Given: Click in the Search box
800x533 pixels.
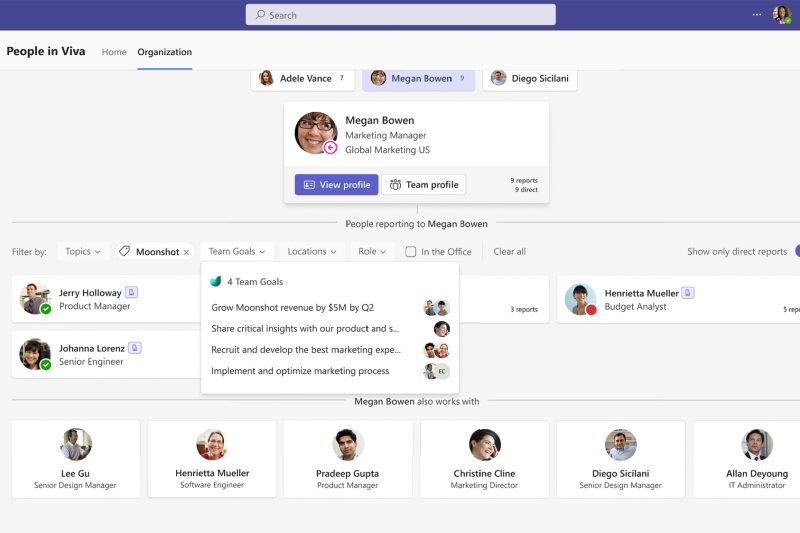Looking at the screenshot, I should tap(401, 15).
